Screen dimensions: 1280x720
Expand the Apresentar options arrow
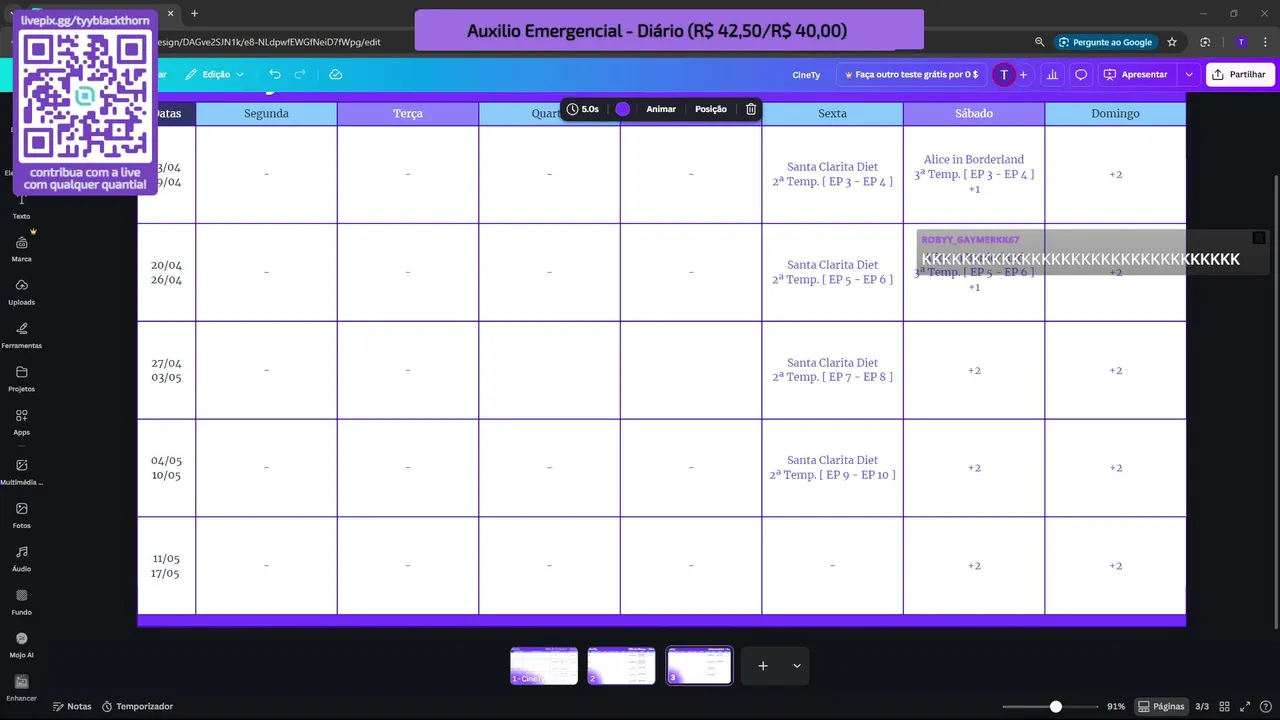tap(1189, 75)
